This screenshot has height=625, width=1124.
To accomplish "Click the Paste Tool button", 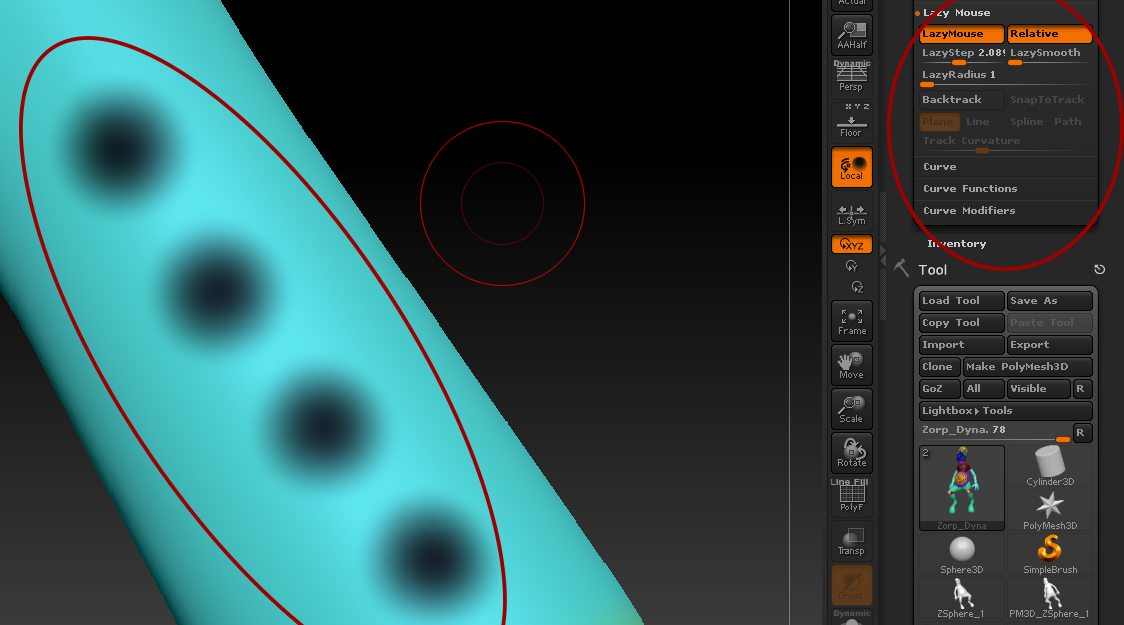I will [x=1049, y=323].
